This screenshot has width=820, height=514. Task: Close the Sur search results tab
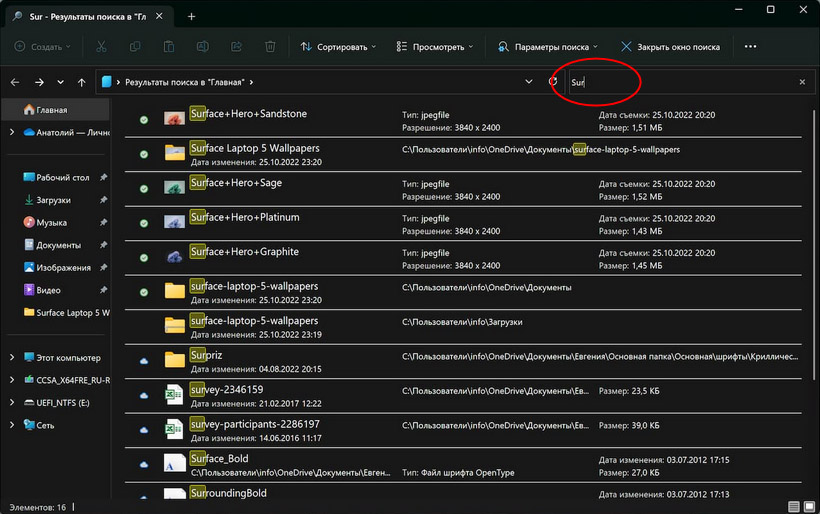pos(159,16)
